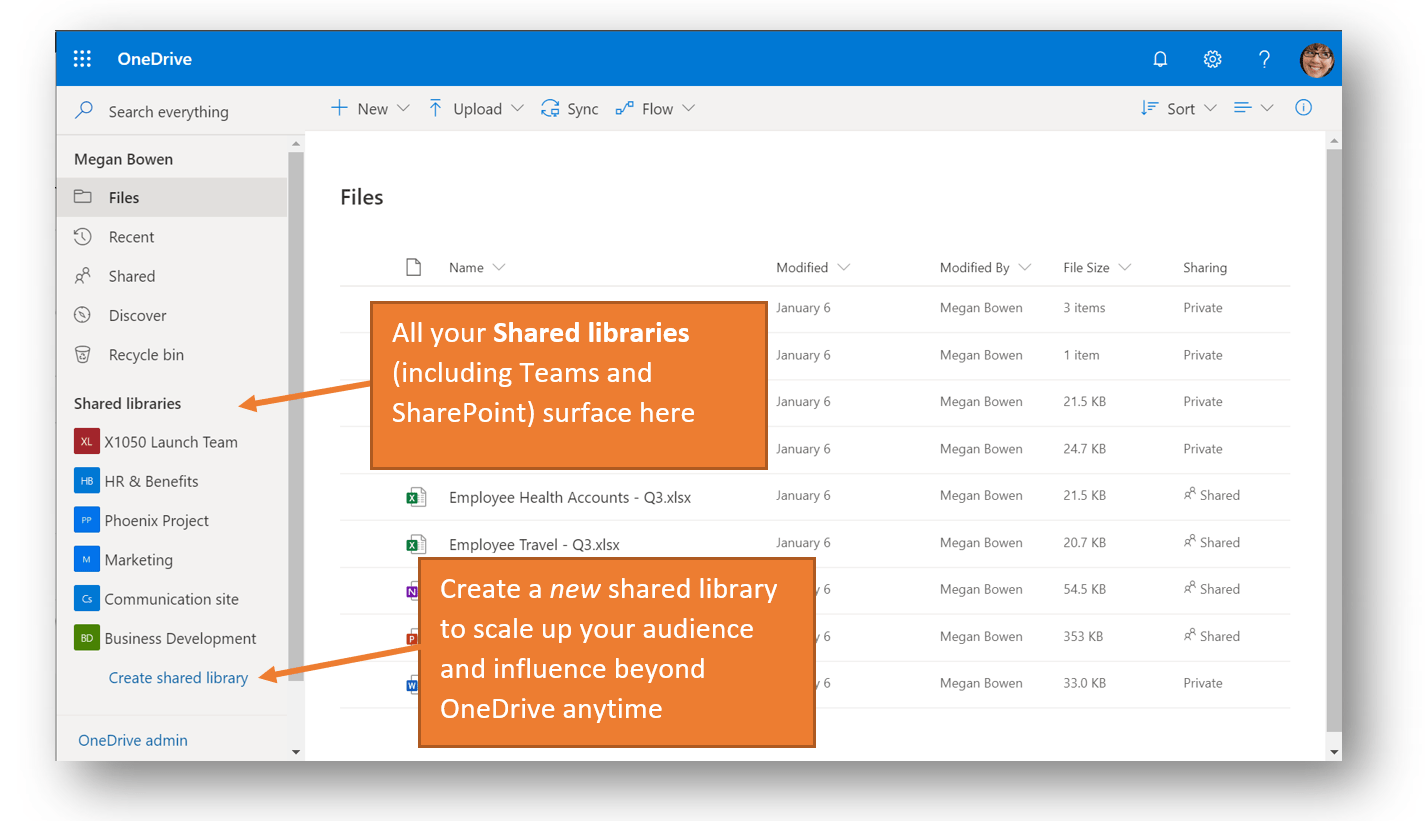Open the OneDrive admin link
Screen dimensions: 1425x821
tap(132, 740)
